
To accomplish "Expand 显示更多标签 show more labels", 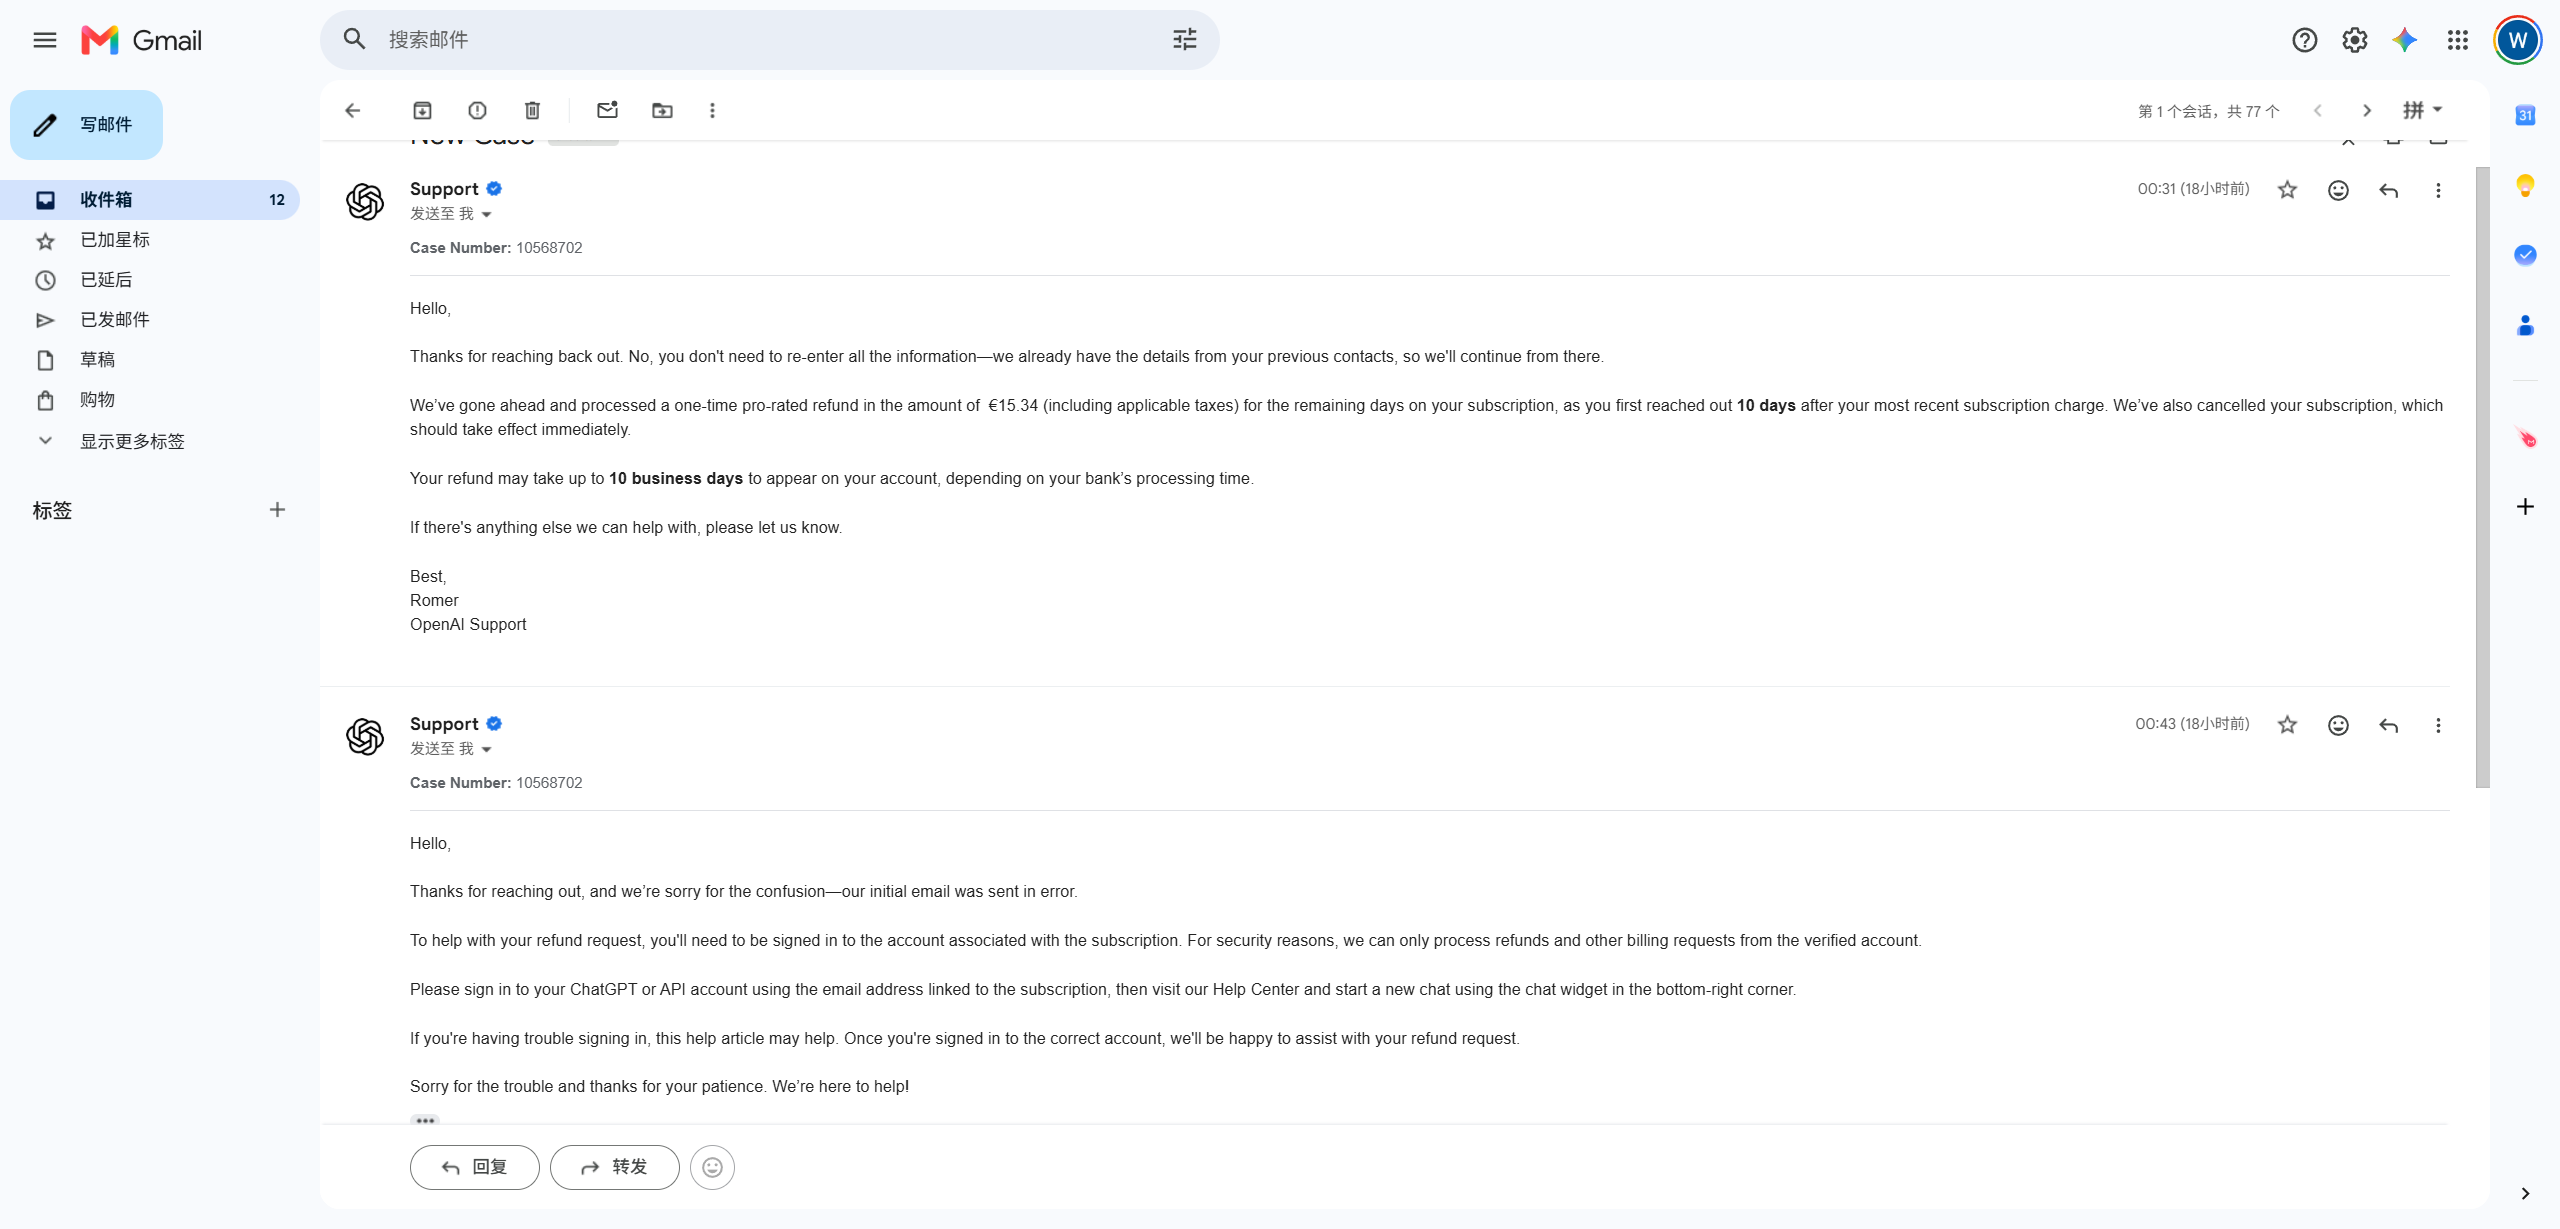I will tap(150, 441).
